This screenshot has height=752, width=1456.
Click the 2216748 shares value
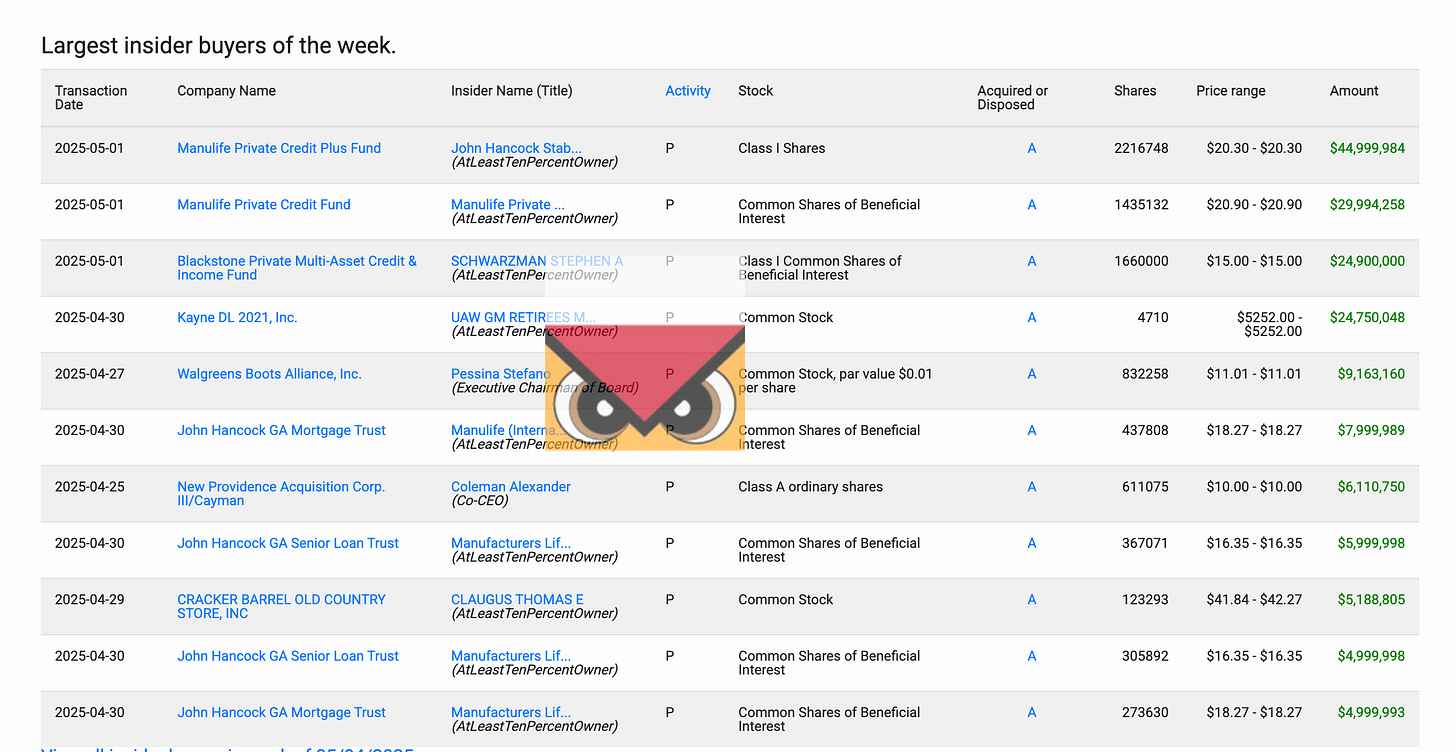coord(1141,148)
